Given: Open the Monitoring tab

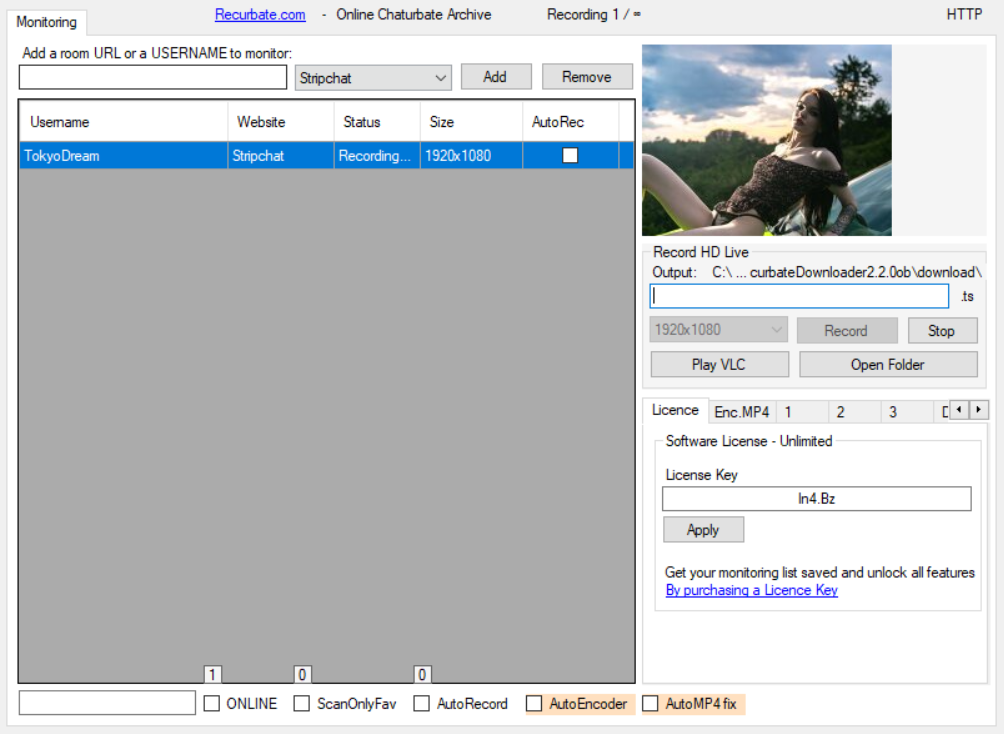Looking at the screenshot, I should coord(46,22).
